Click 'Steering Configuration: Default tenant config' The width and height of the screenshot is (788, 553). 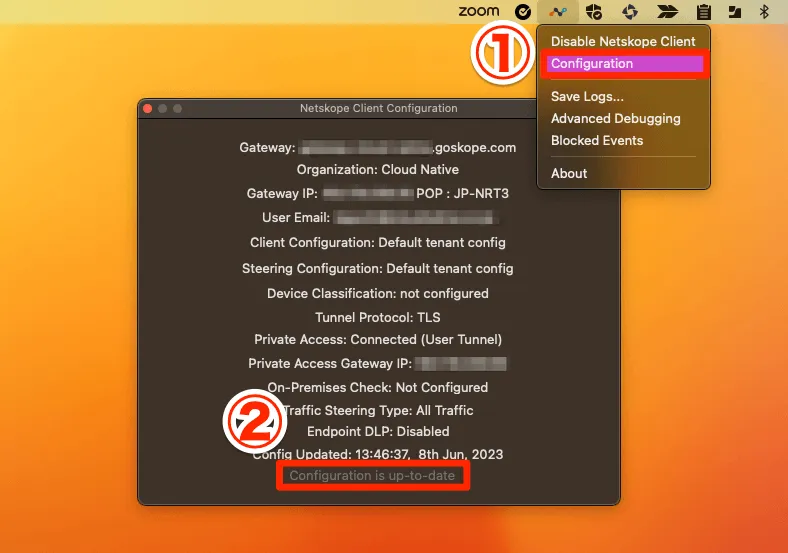click(377, 268)
